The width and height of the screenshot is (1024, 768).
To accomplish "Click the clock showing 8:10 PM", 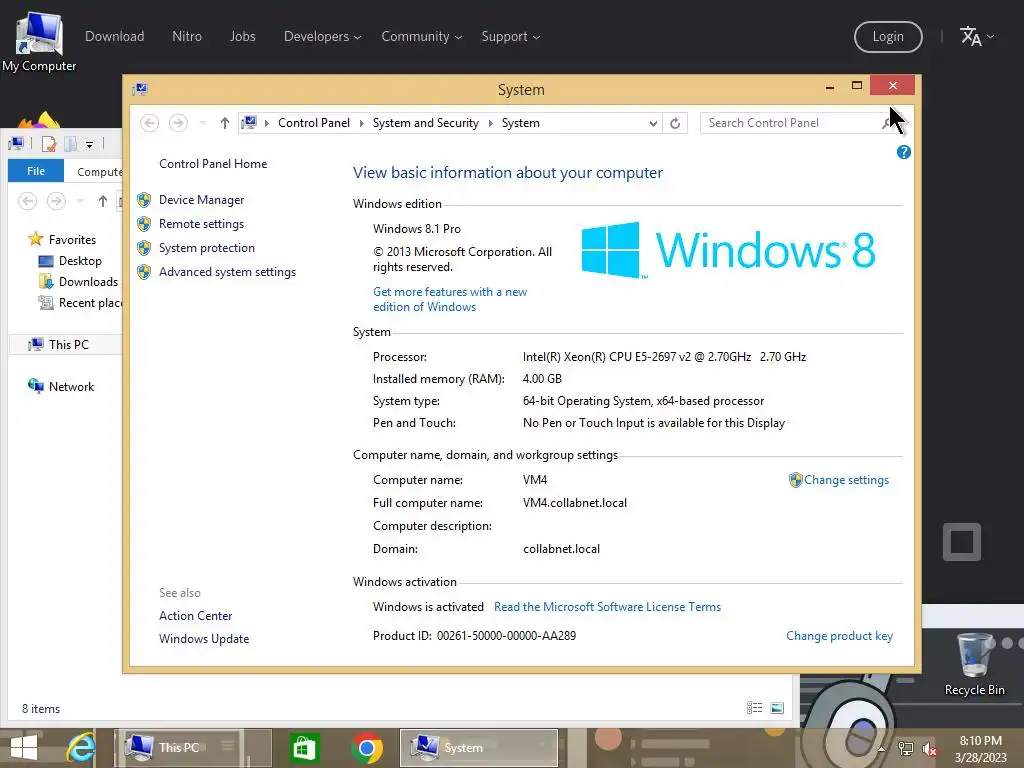I will [980, 741].
